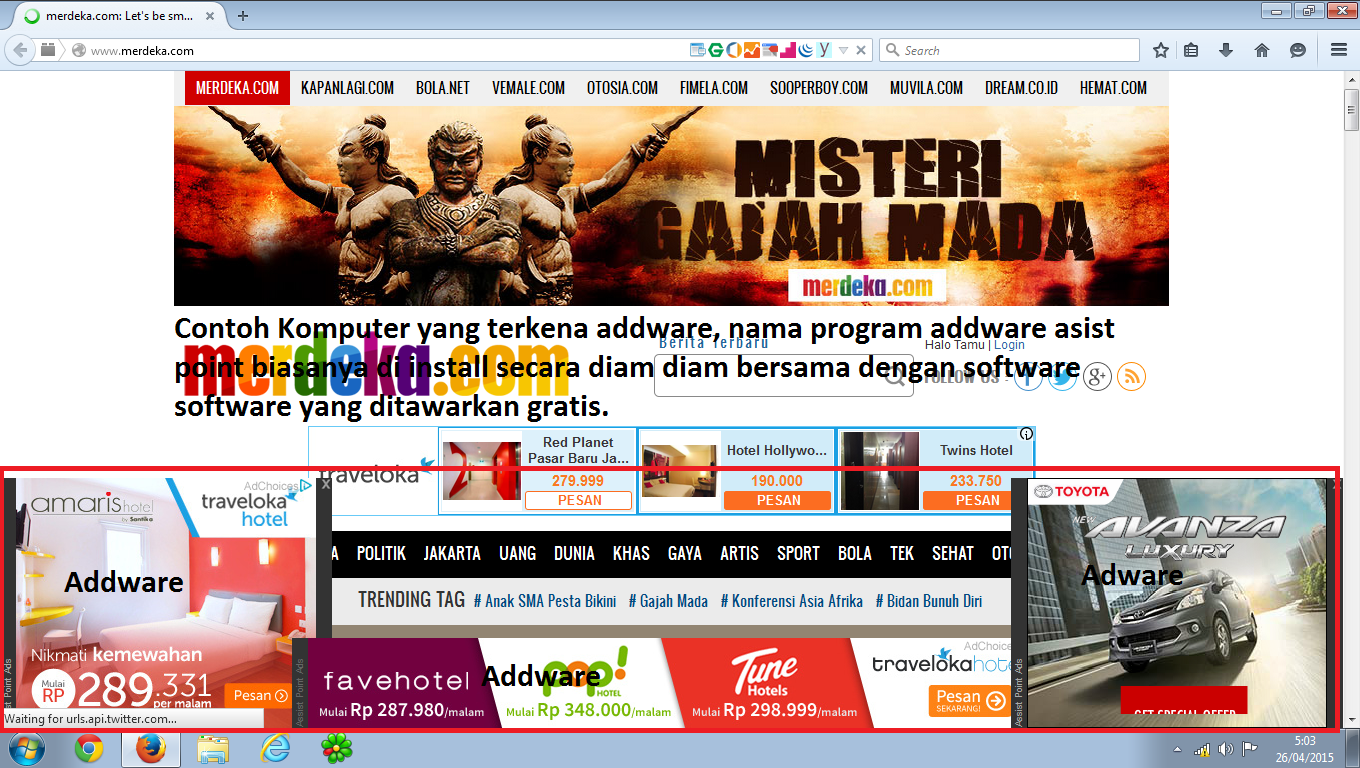The image size is (1360, 768).
Task: Click the stop loading X in address bar
Action: coord(861,50)
